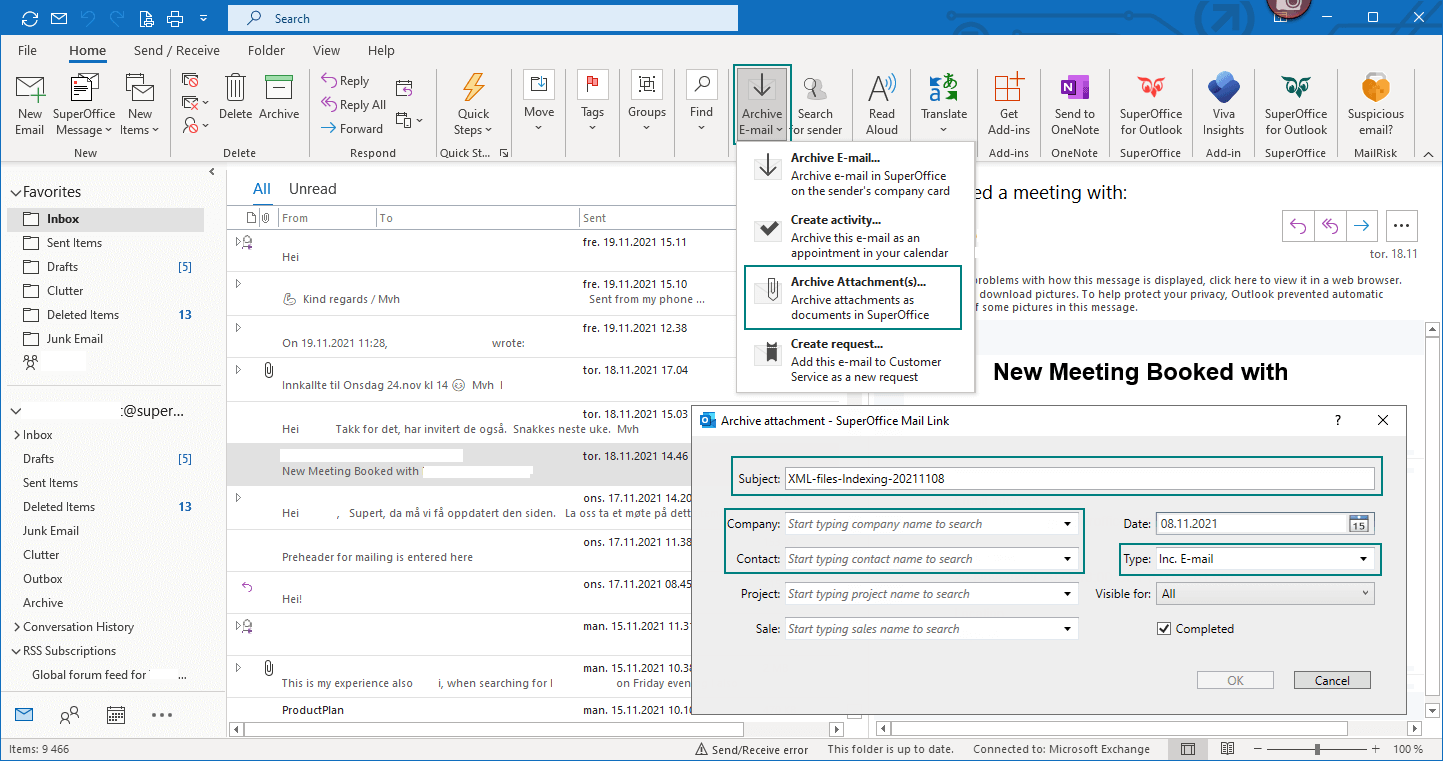Open the New Items menu
The width and height of the screenshot is (1443, 761).
(139, 104)
